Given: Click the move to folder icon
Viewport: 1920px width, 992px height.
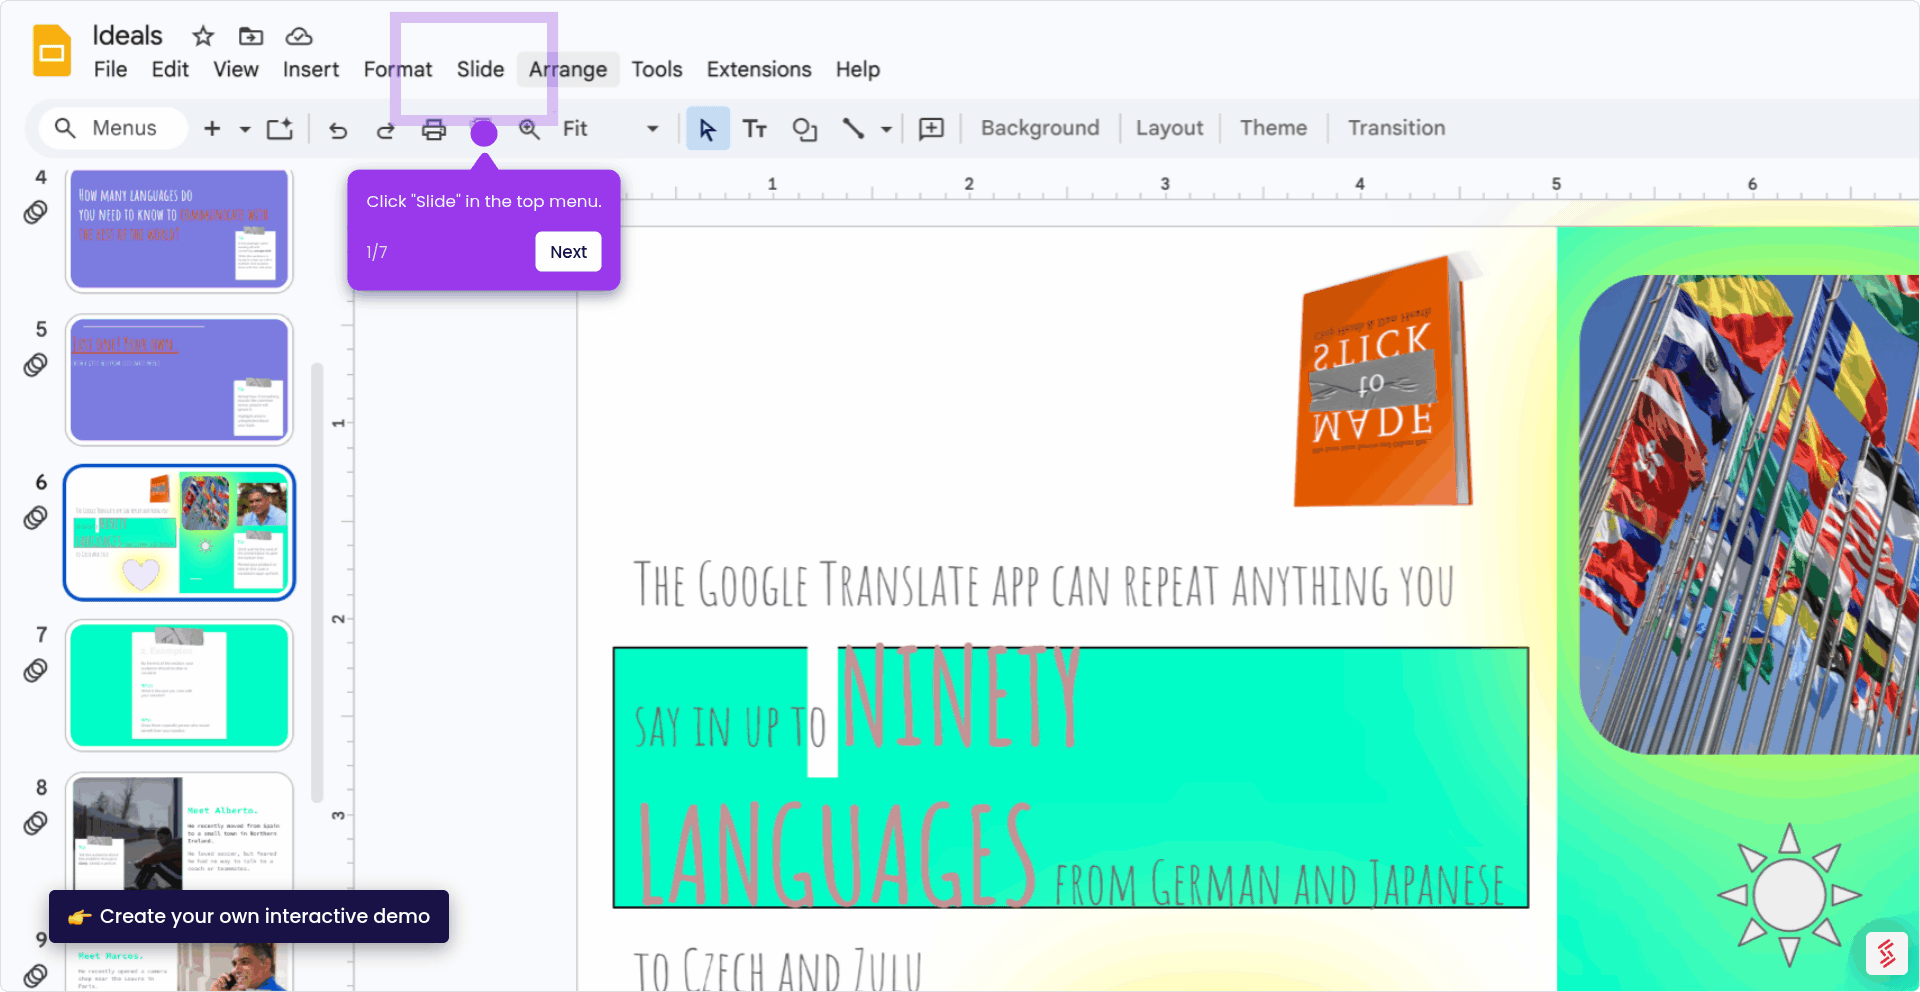Looking at the screenshot, I should (x=251, y=37).
